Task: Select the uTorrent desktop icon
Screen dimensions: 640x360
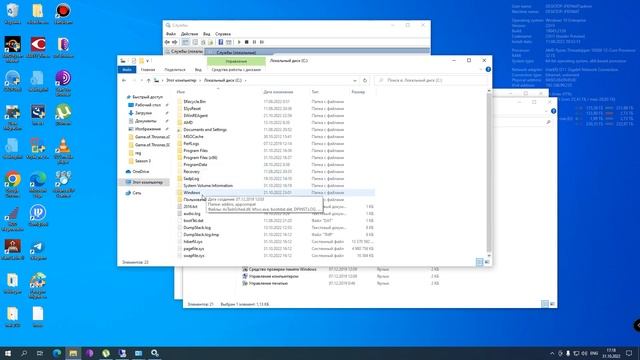Action: [x=63, y=115]
